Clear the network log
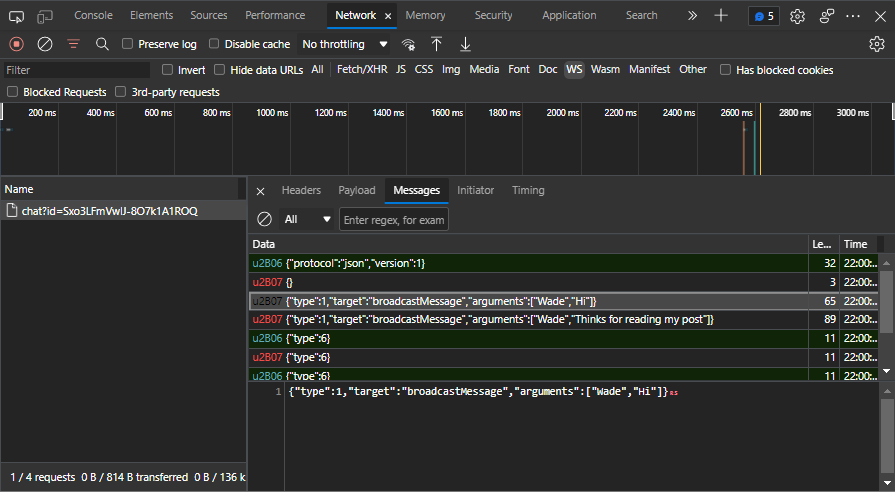 click(x=45, y=44)
